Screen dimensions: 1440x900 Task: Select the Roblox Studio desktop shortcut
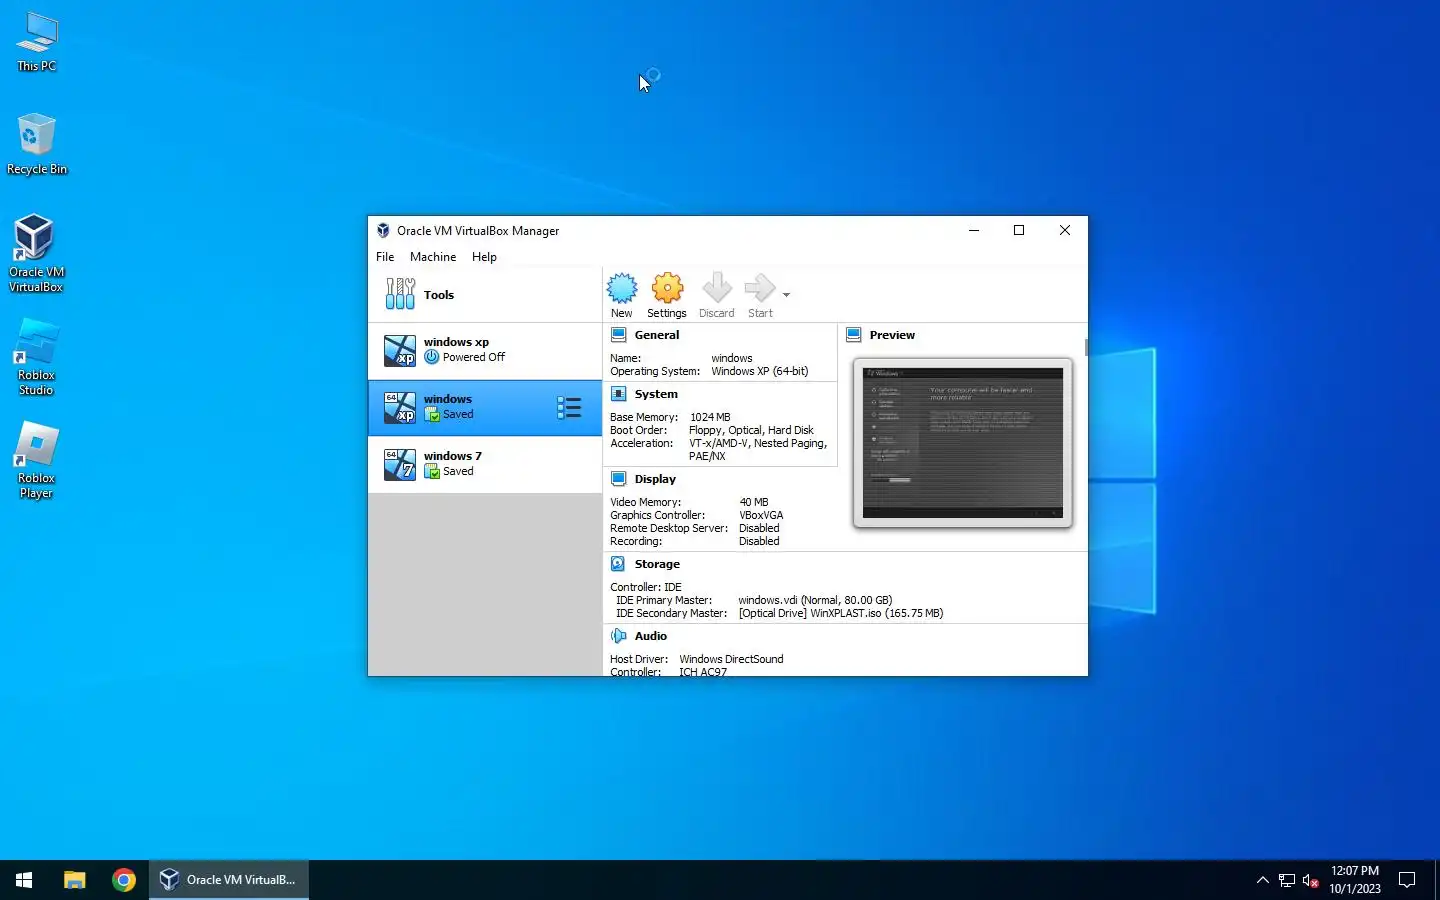(x=37, y=358)
